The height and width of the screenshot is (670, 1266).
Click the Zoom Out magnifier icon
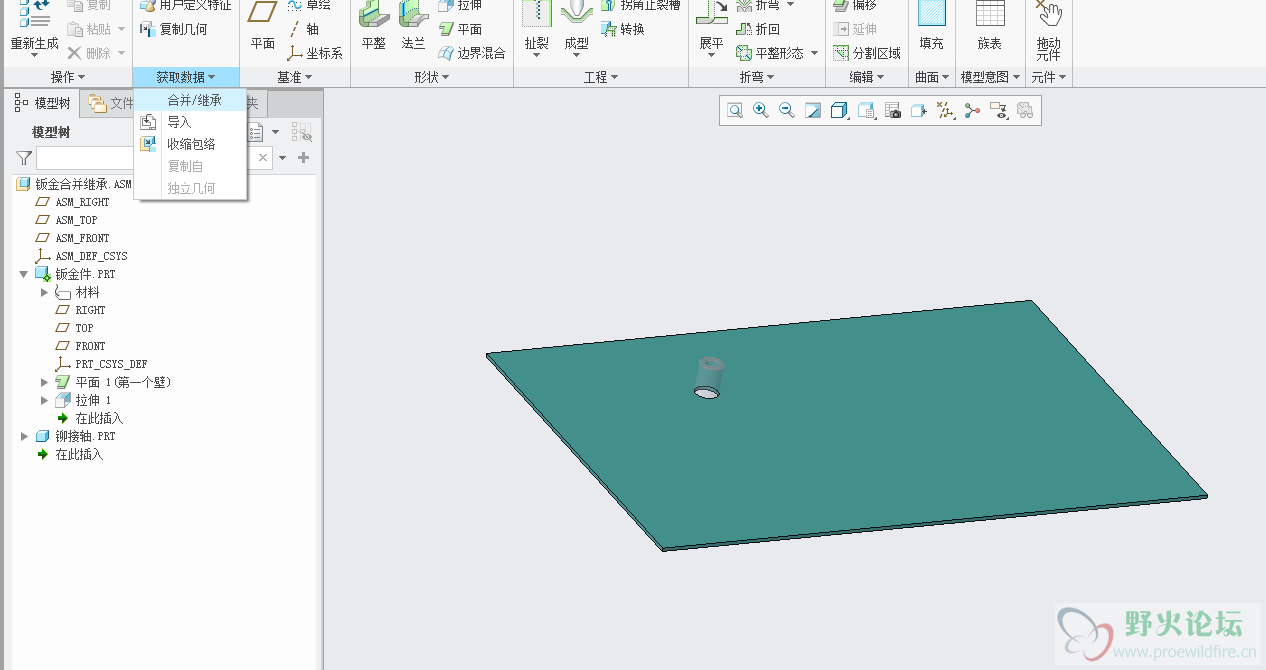click(x=787, y=111)
